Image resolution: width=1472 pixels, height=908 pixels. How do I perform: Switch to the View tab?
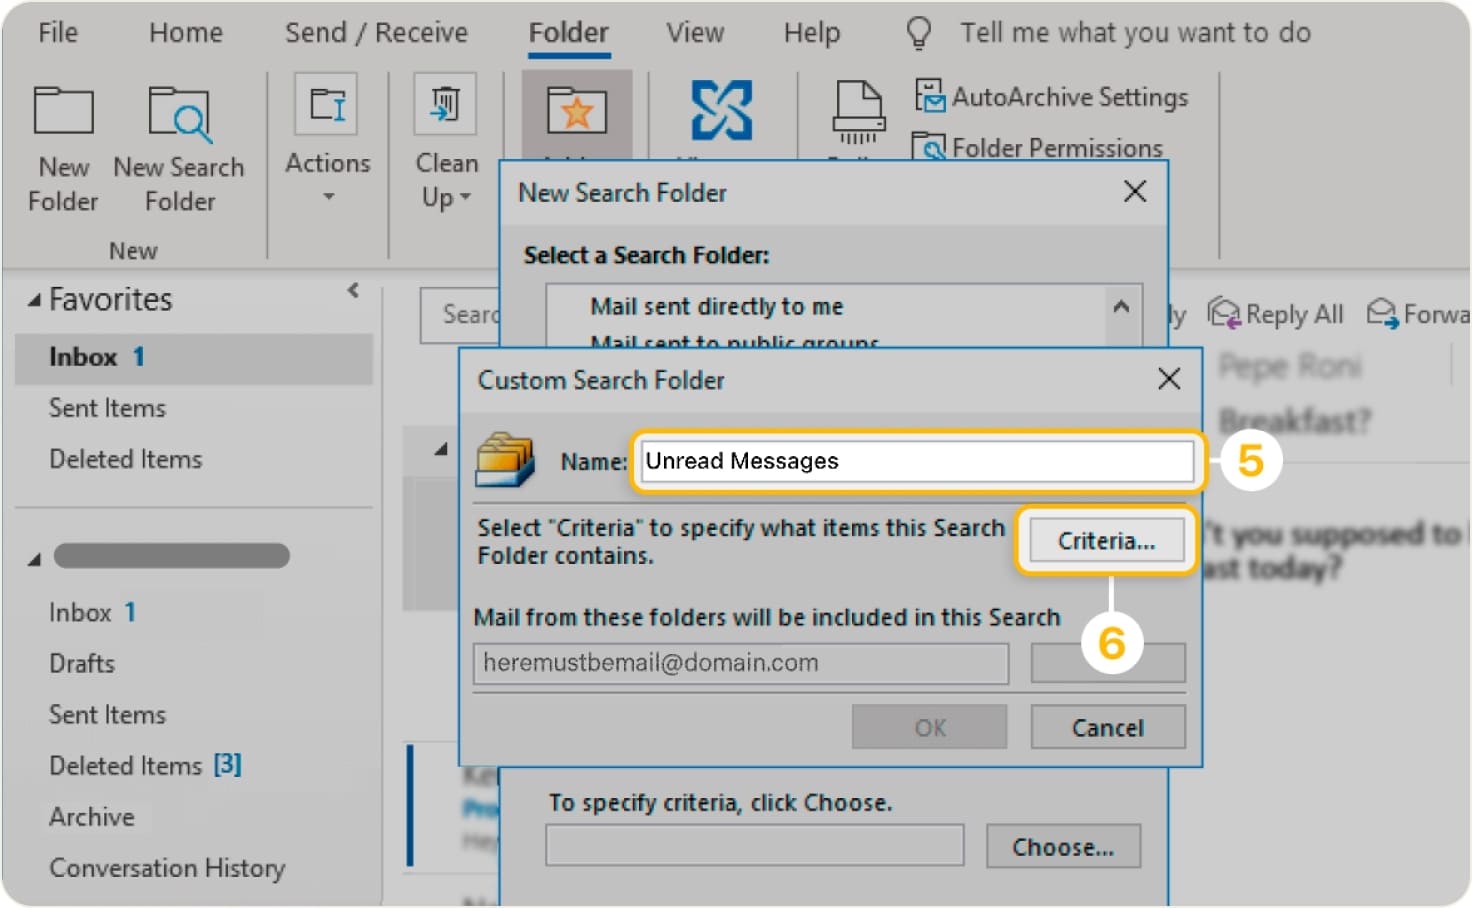pos(694,32)
